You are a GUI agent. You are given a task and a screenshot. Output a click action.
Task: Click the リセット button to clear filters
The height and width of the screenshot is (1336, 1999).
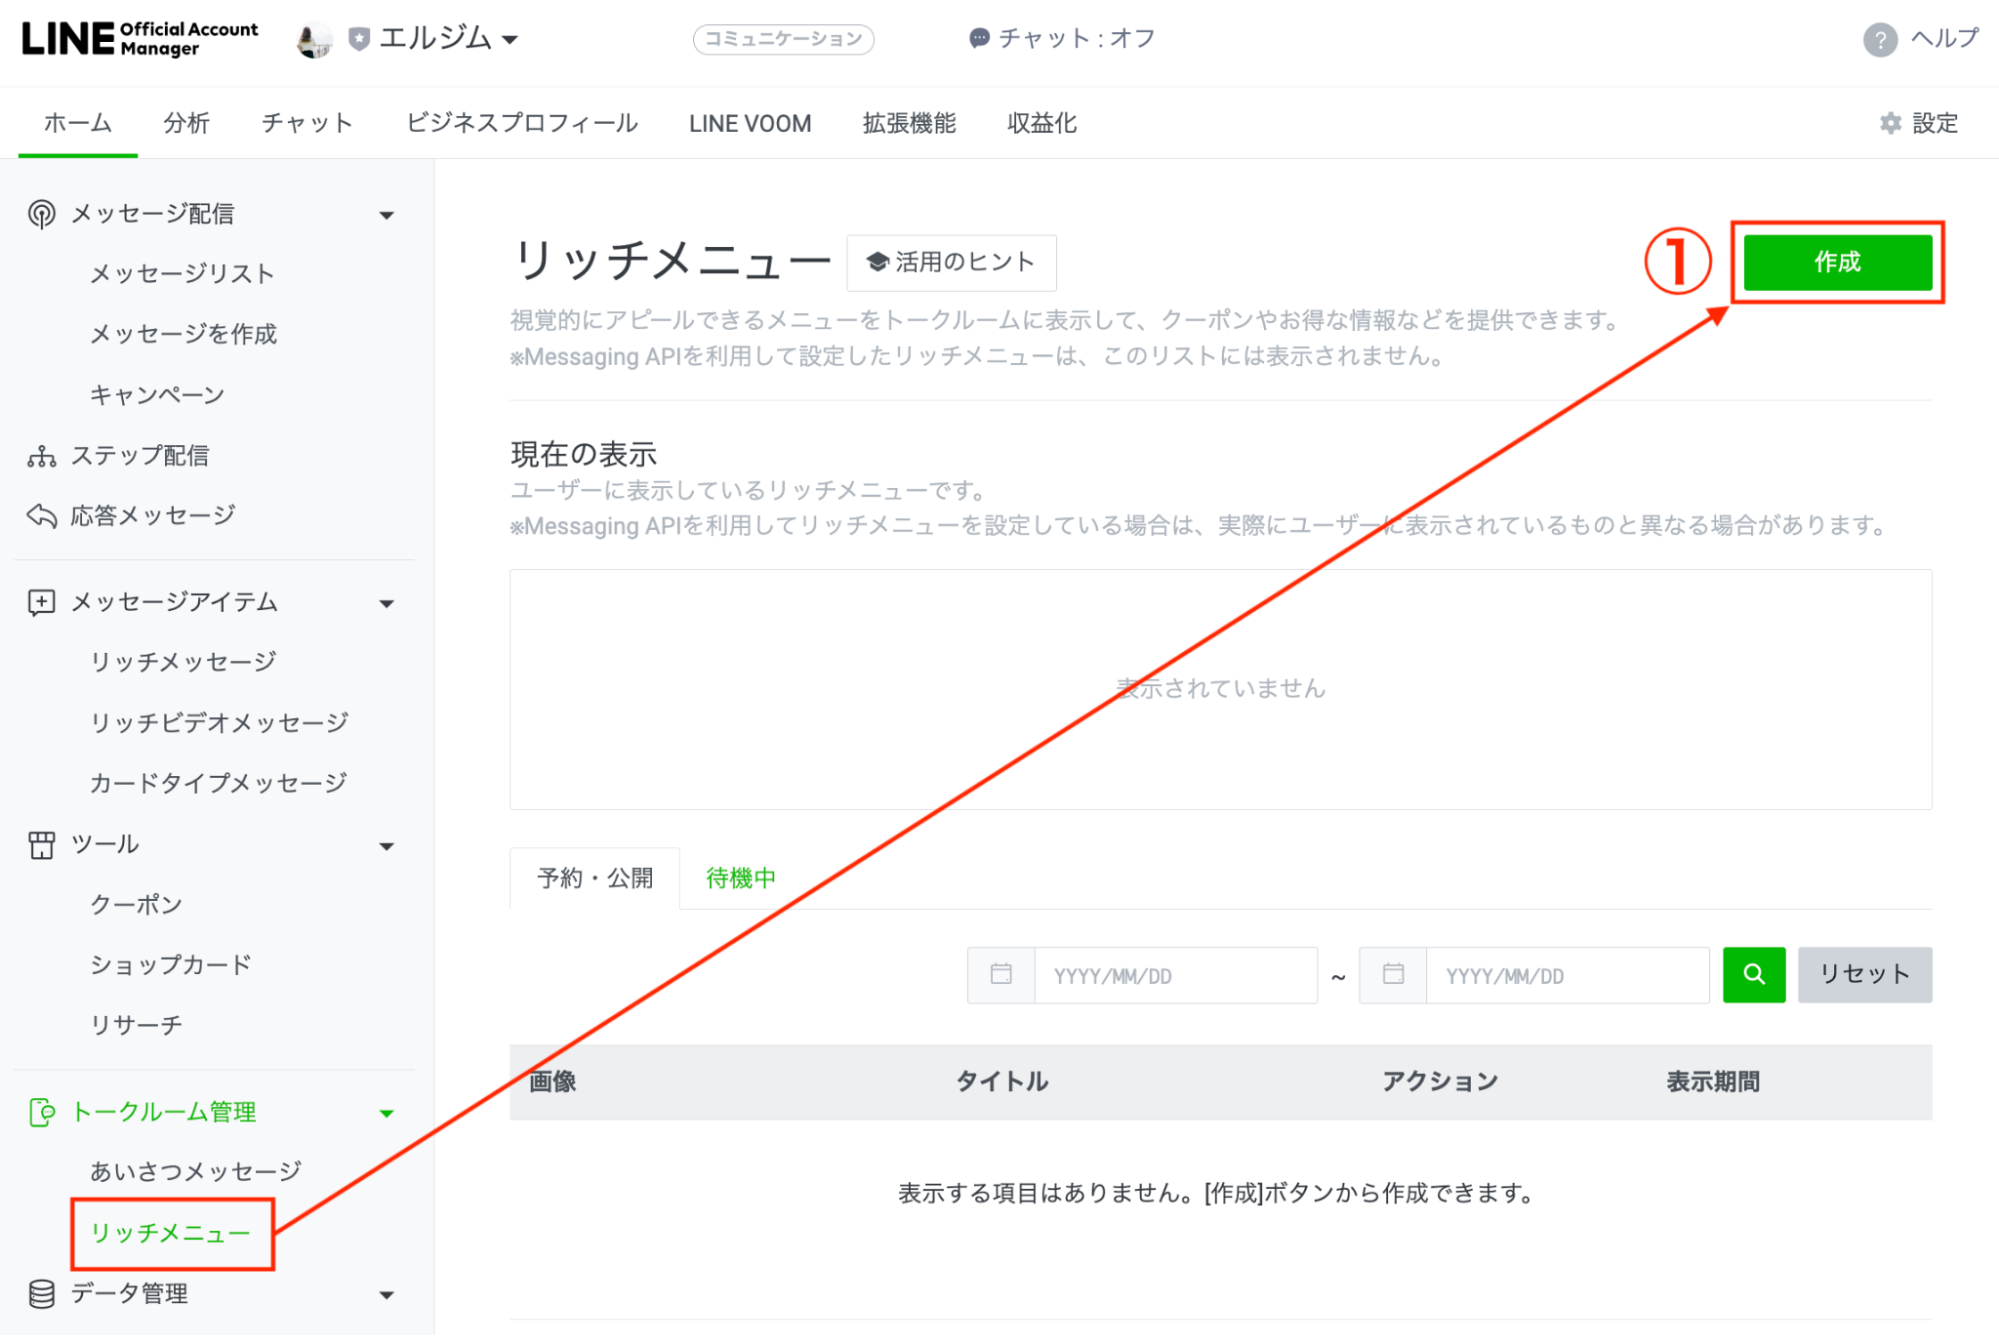[x=1863, y=975]
